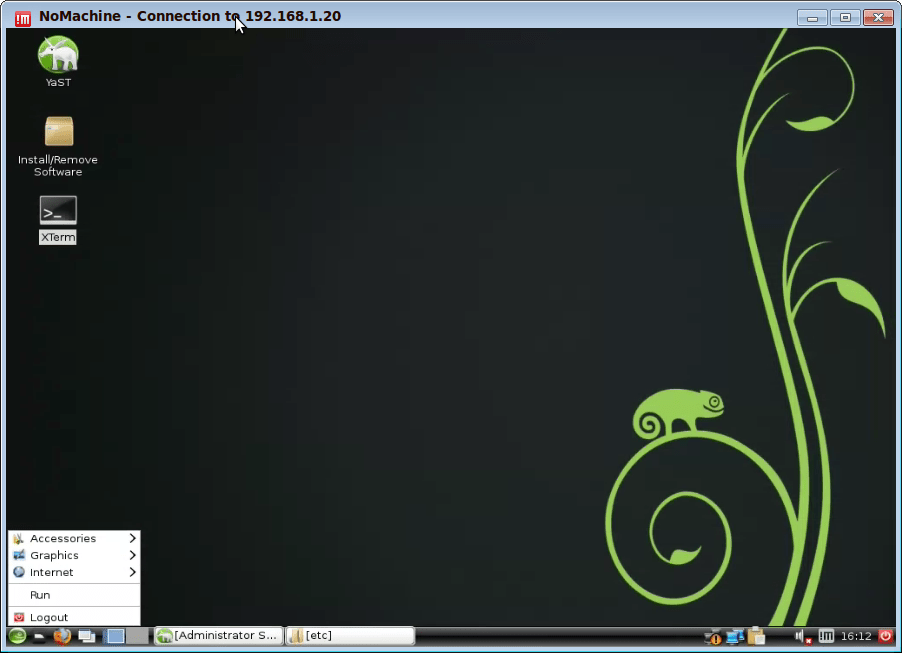
Task: Click the 16:12 clock in the panel
Action: [856, 636]
